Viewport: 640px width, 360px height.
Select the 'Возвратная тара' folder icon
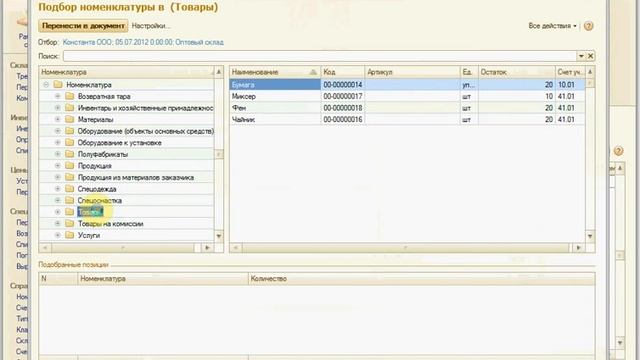[x=69, y=96]
